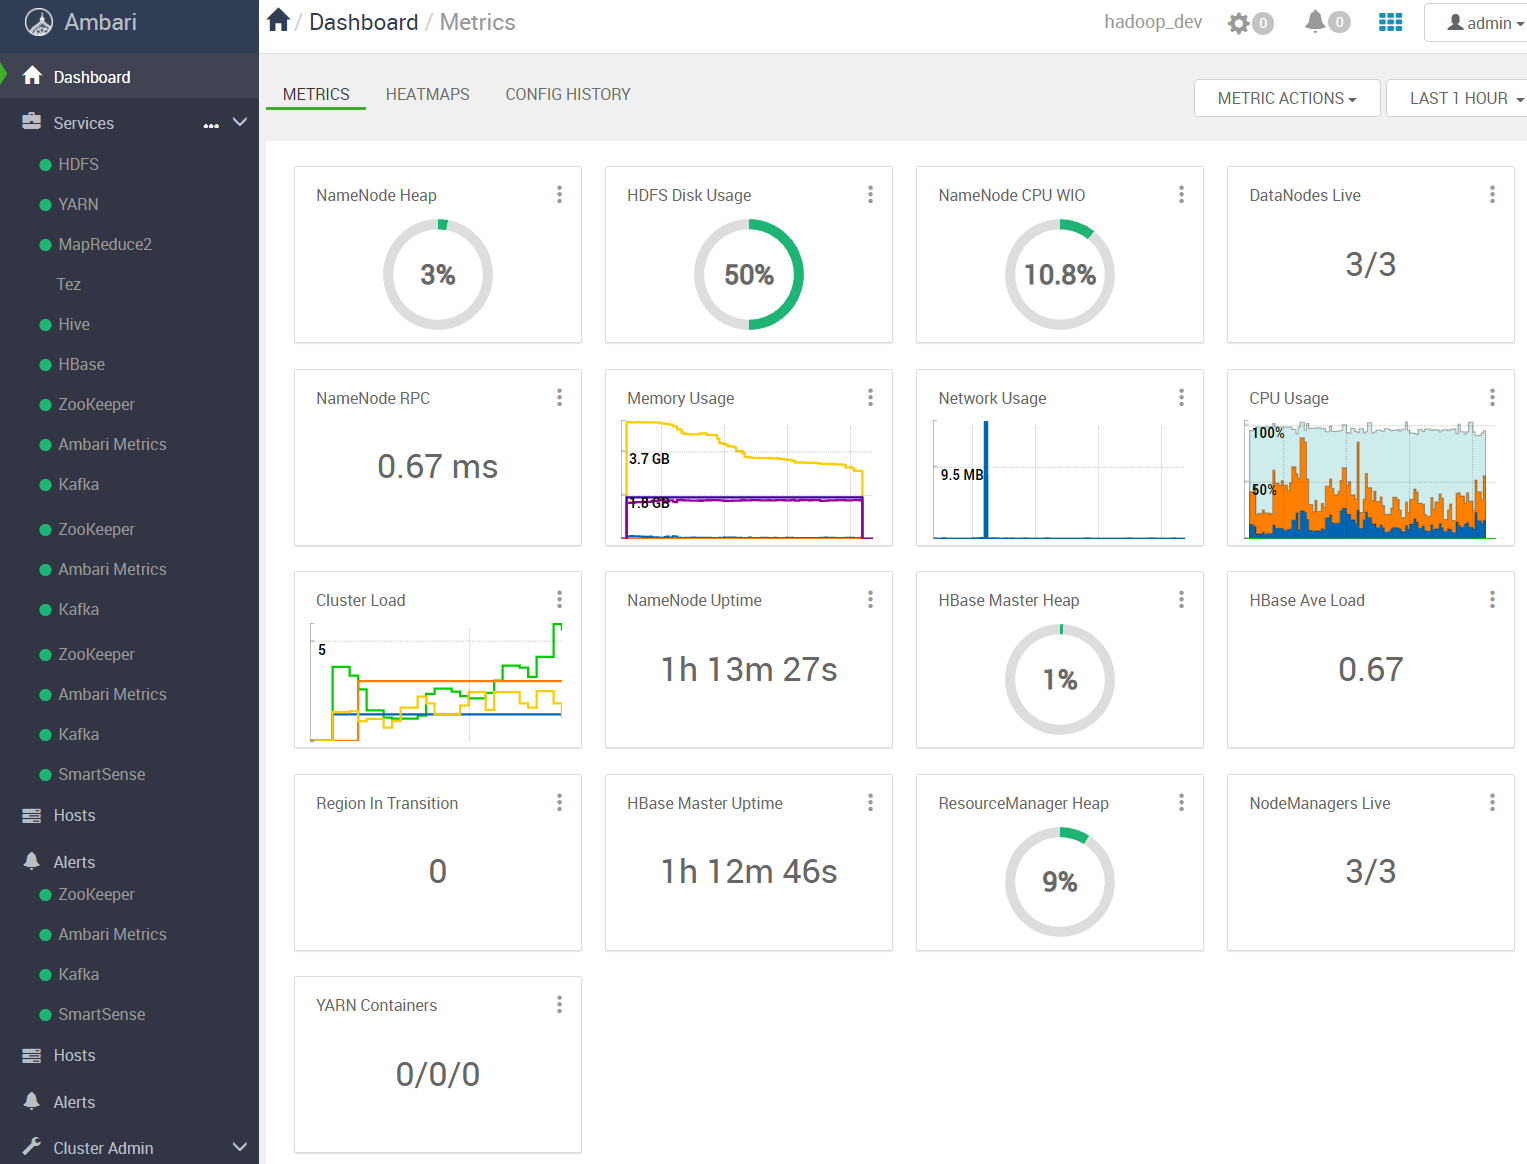Open HDFS Disk Usage widget options menu
This screenshot has height=1164, width=1527.
coord(870,195)
